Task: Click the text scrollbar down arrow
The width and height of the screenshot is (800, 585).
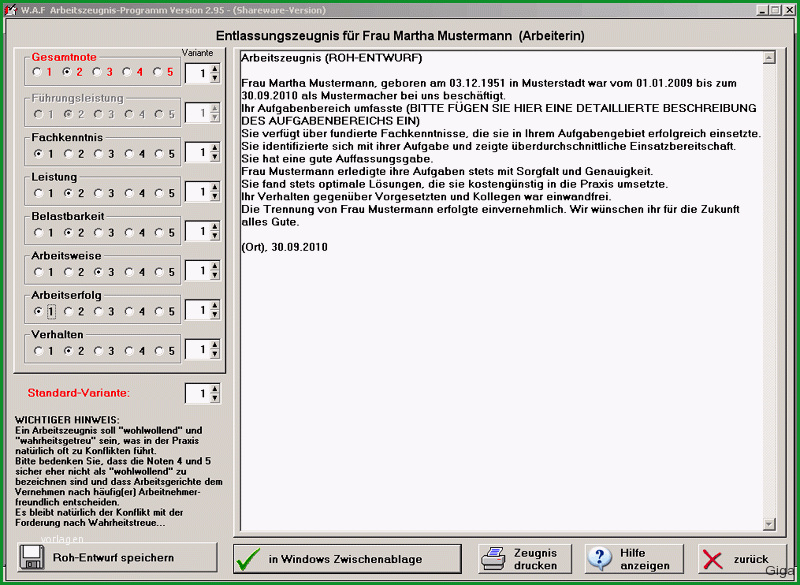Action: [x=769, y=523]
